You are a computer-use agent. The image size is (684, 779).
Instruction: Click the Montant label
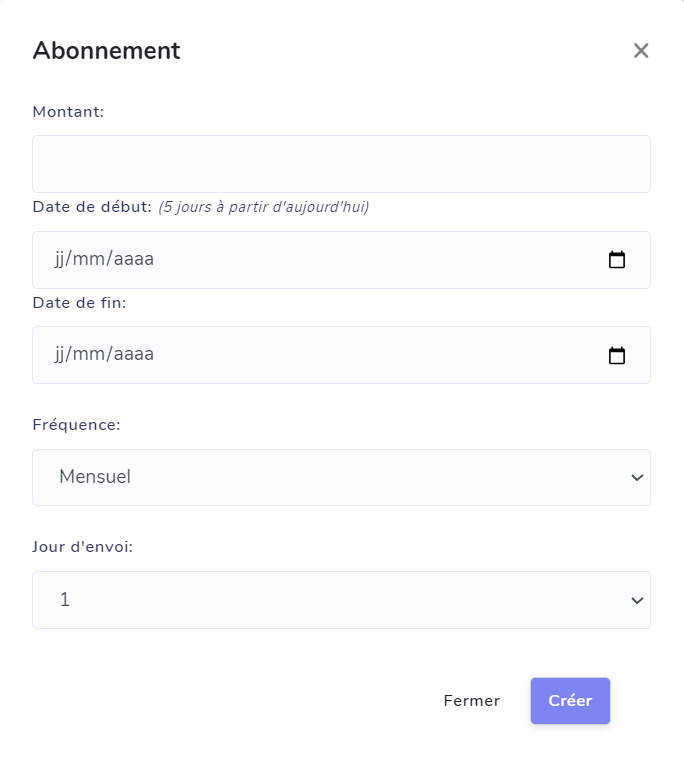click(68, 112)
